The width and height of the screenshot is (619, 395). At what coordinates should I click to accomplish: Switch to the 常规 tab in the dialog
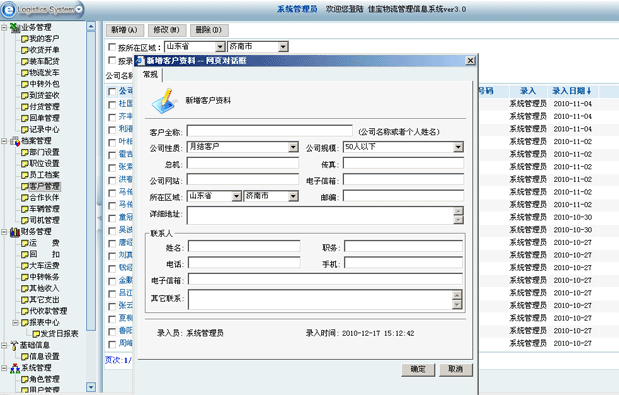pyautogui.click(x=150, y=75)
